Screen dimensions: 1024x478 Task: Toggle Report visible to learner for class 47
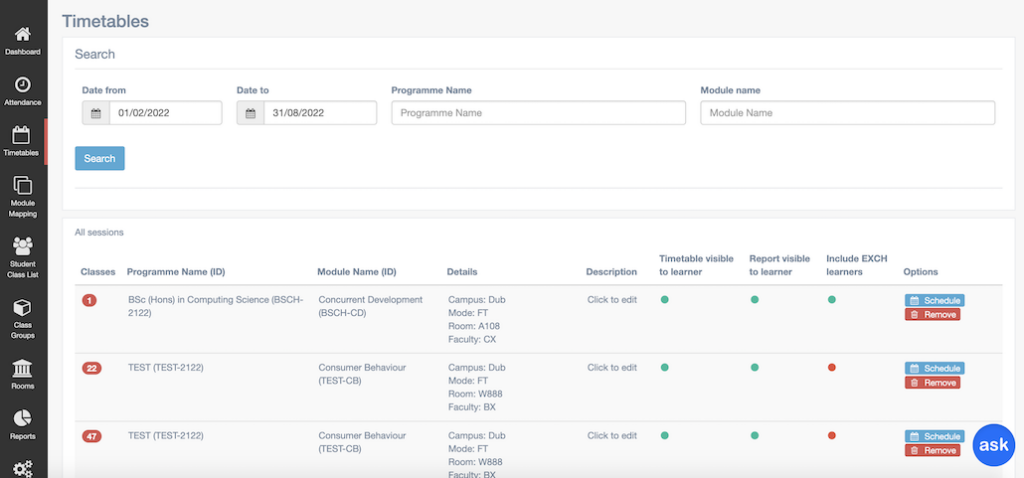[754, 435]
